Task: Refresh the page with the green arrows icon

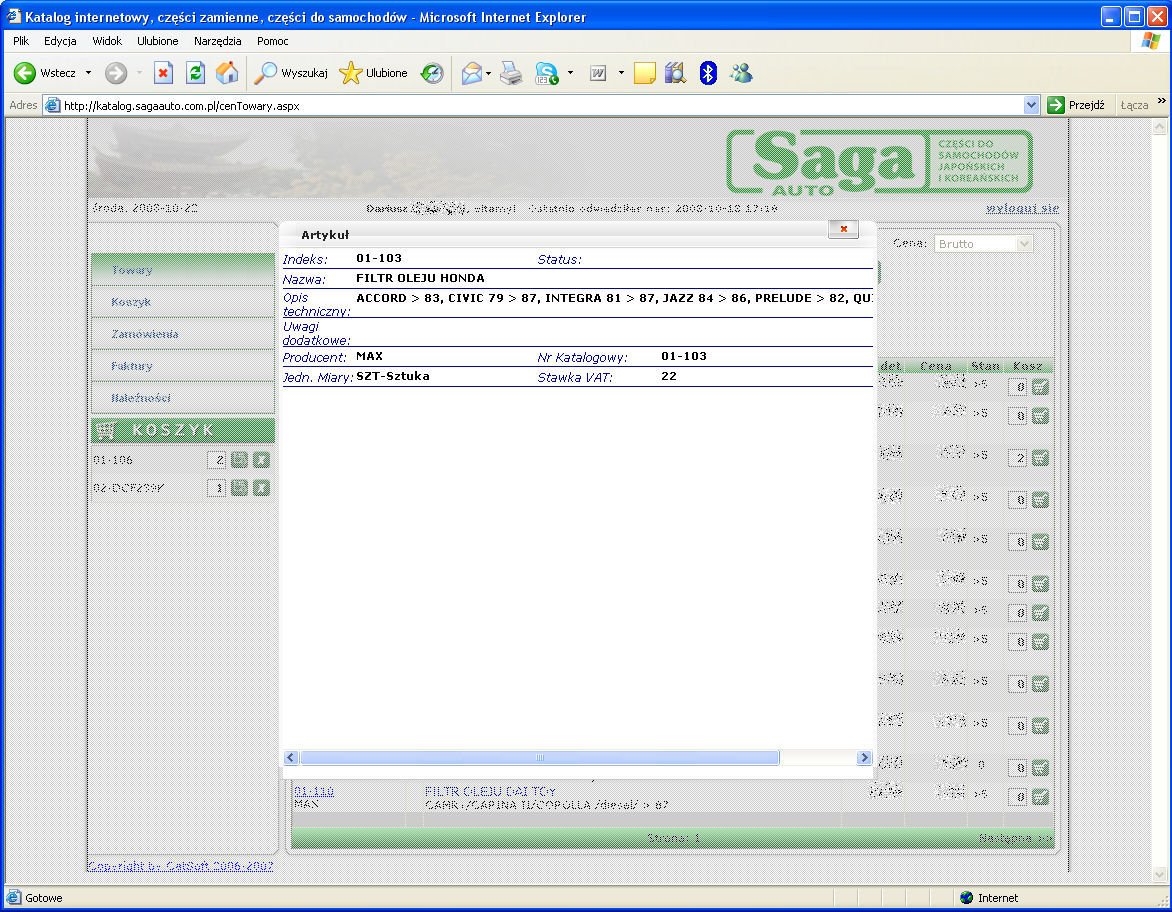Action: [195, 73]
